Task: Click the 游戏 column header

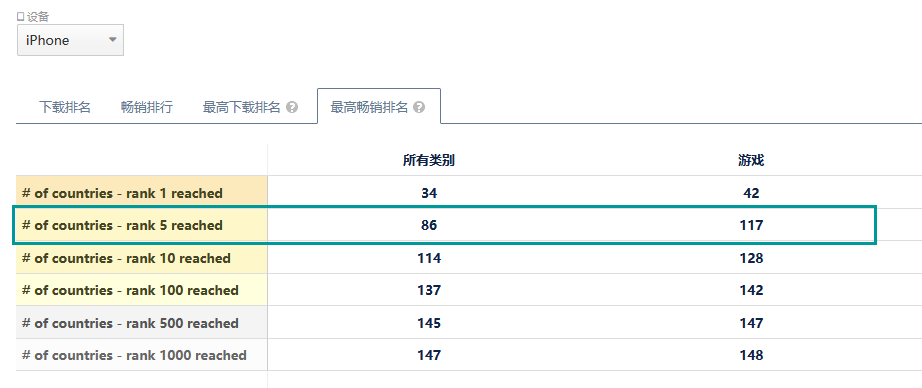Action: coord(751,160)
